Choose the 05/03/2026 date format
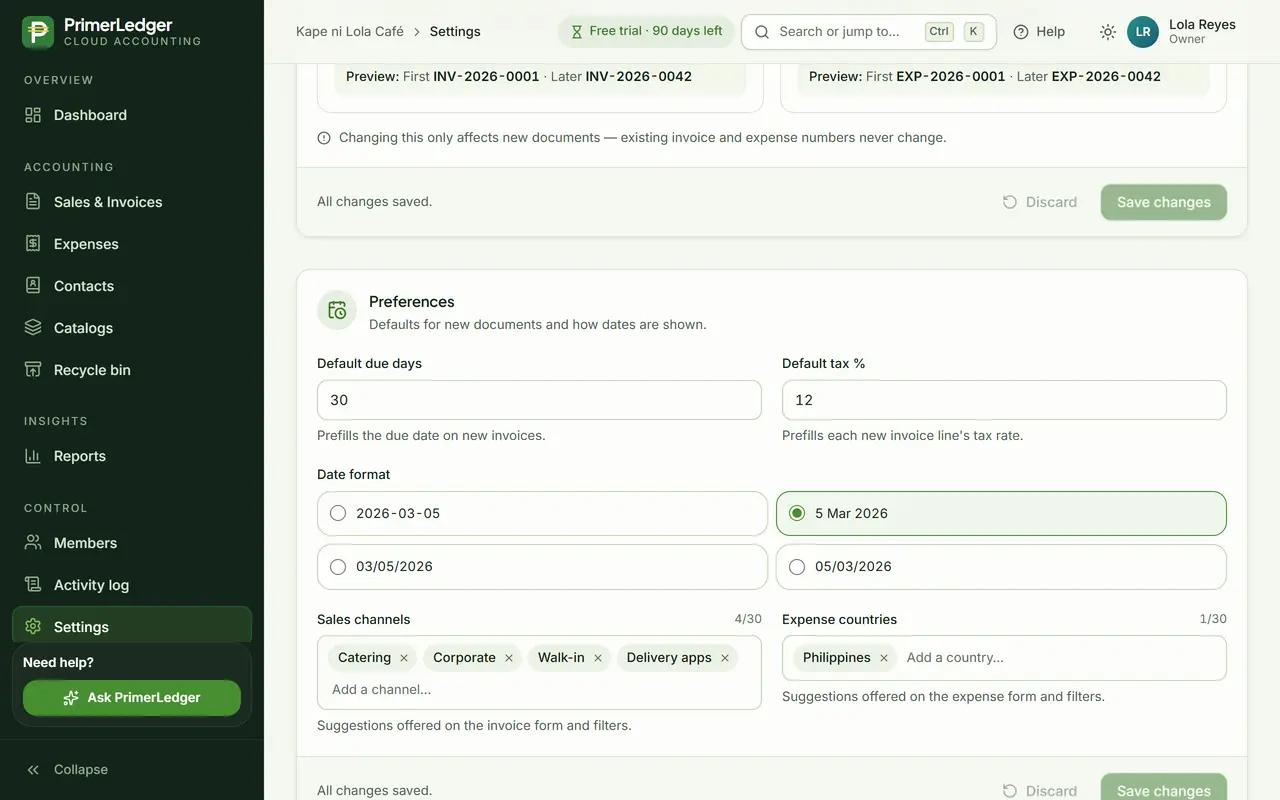Viewport: 1280px width, 800px height. coord(1001,566)
